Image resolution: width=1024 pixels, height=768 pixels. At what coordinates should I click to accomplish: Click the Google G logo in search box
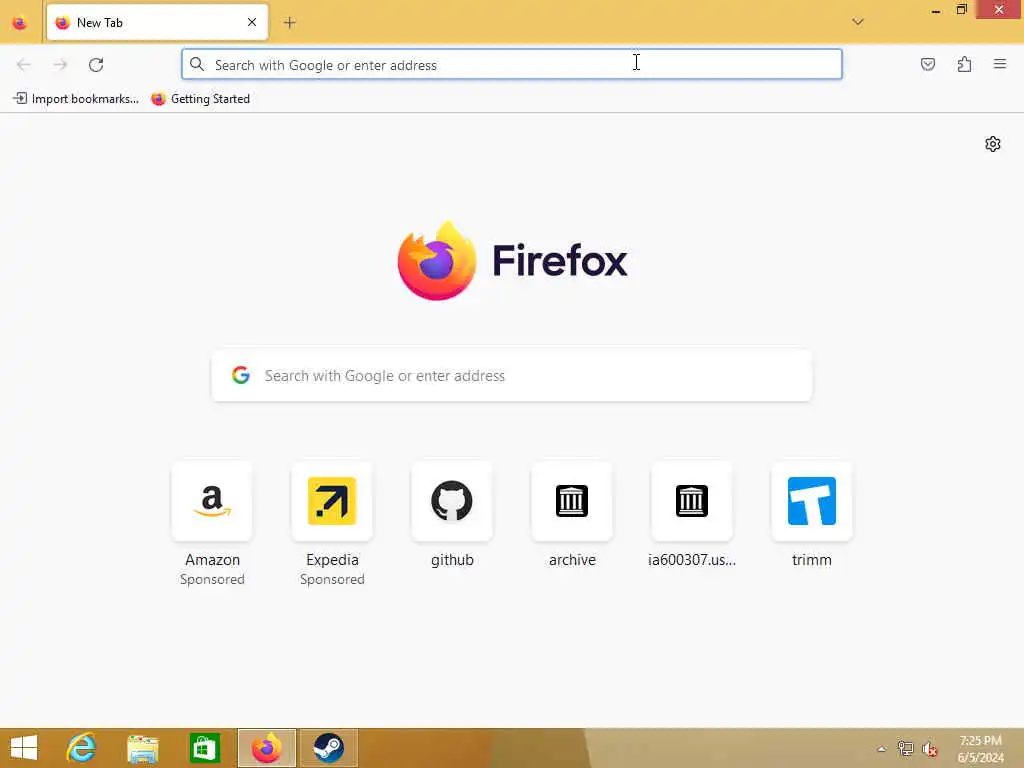241,375
